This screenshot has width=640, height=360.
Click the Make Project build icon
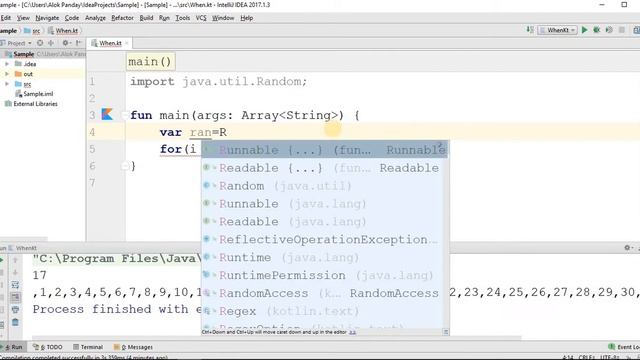[x=530, y=30]
